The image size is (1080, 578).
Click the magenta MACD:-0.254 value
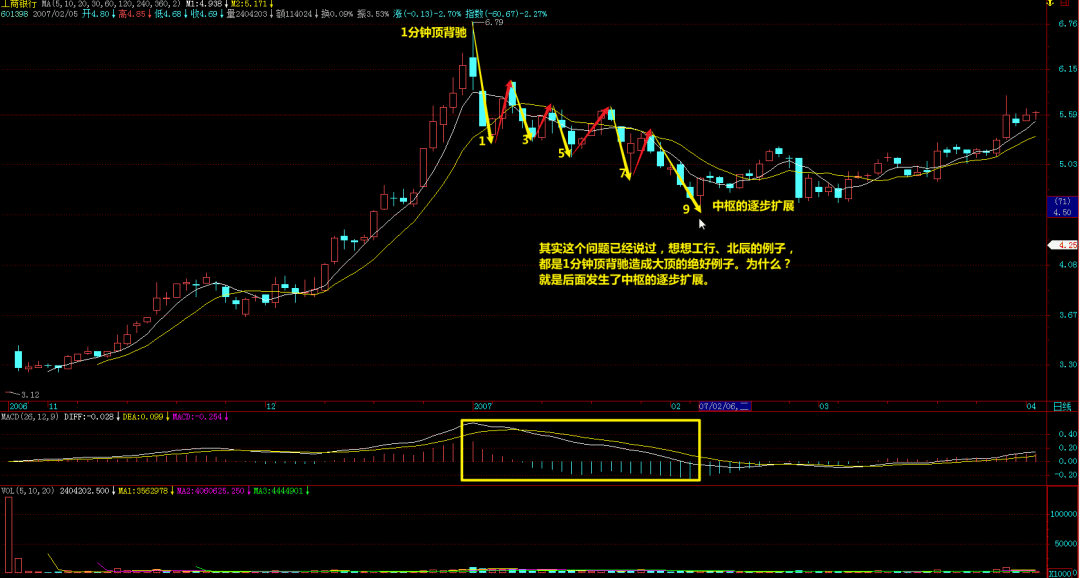pos(197,417)
